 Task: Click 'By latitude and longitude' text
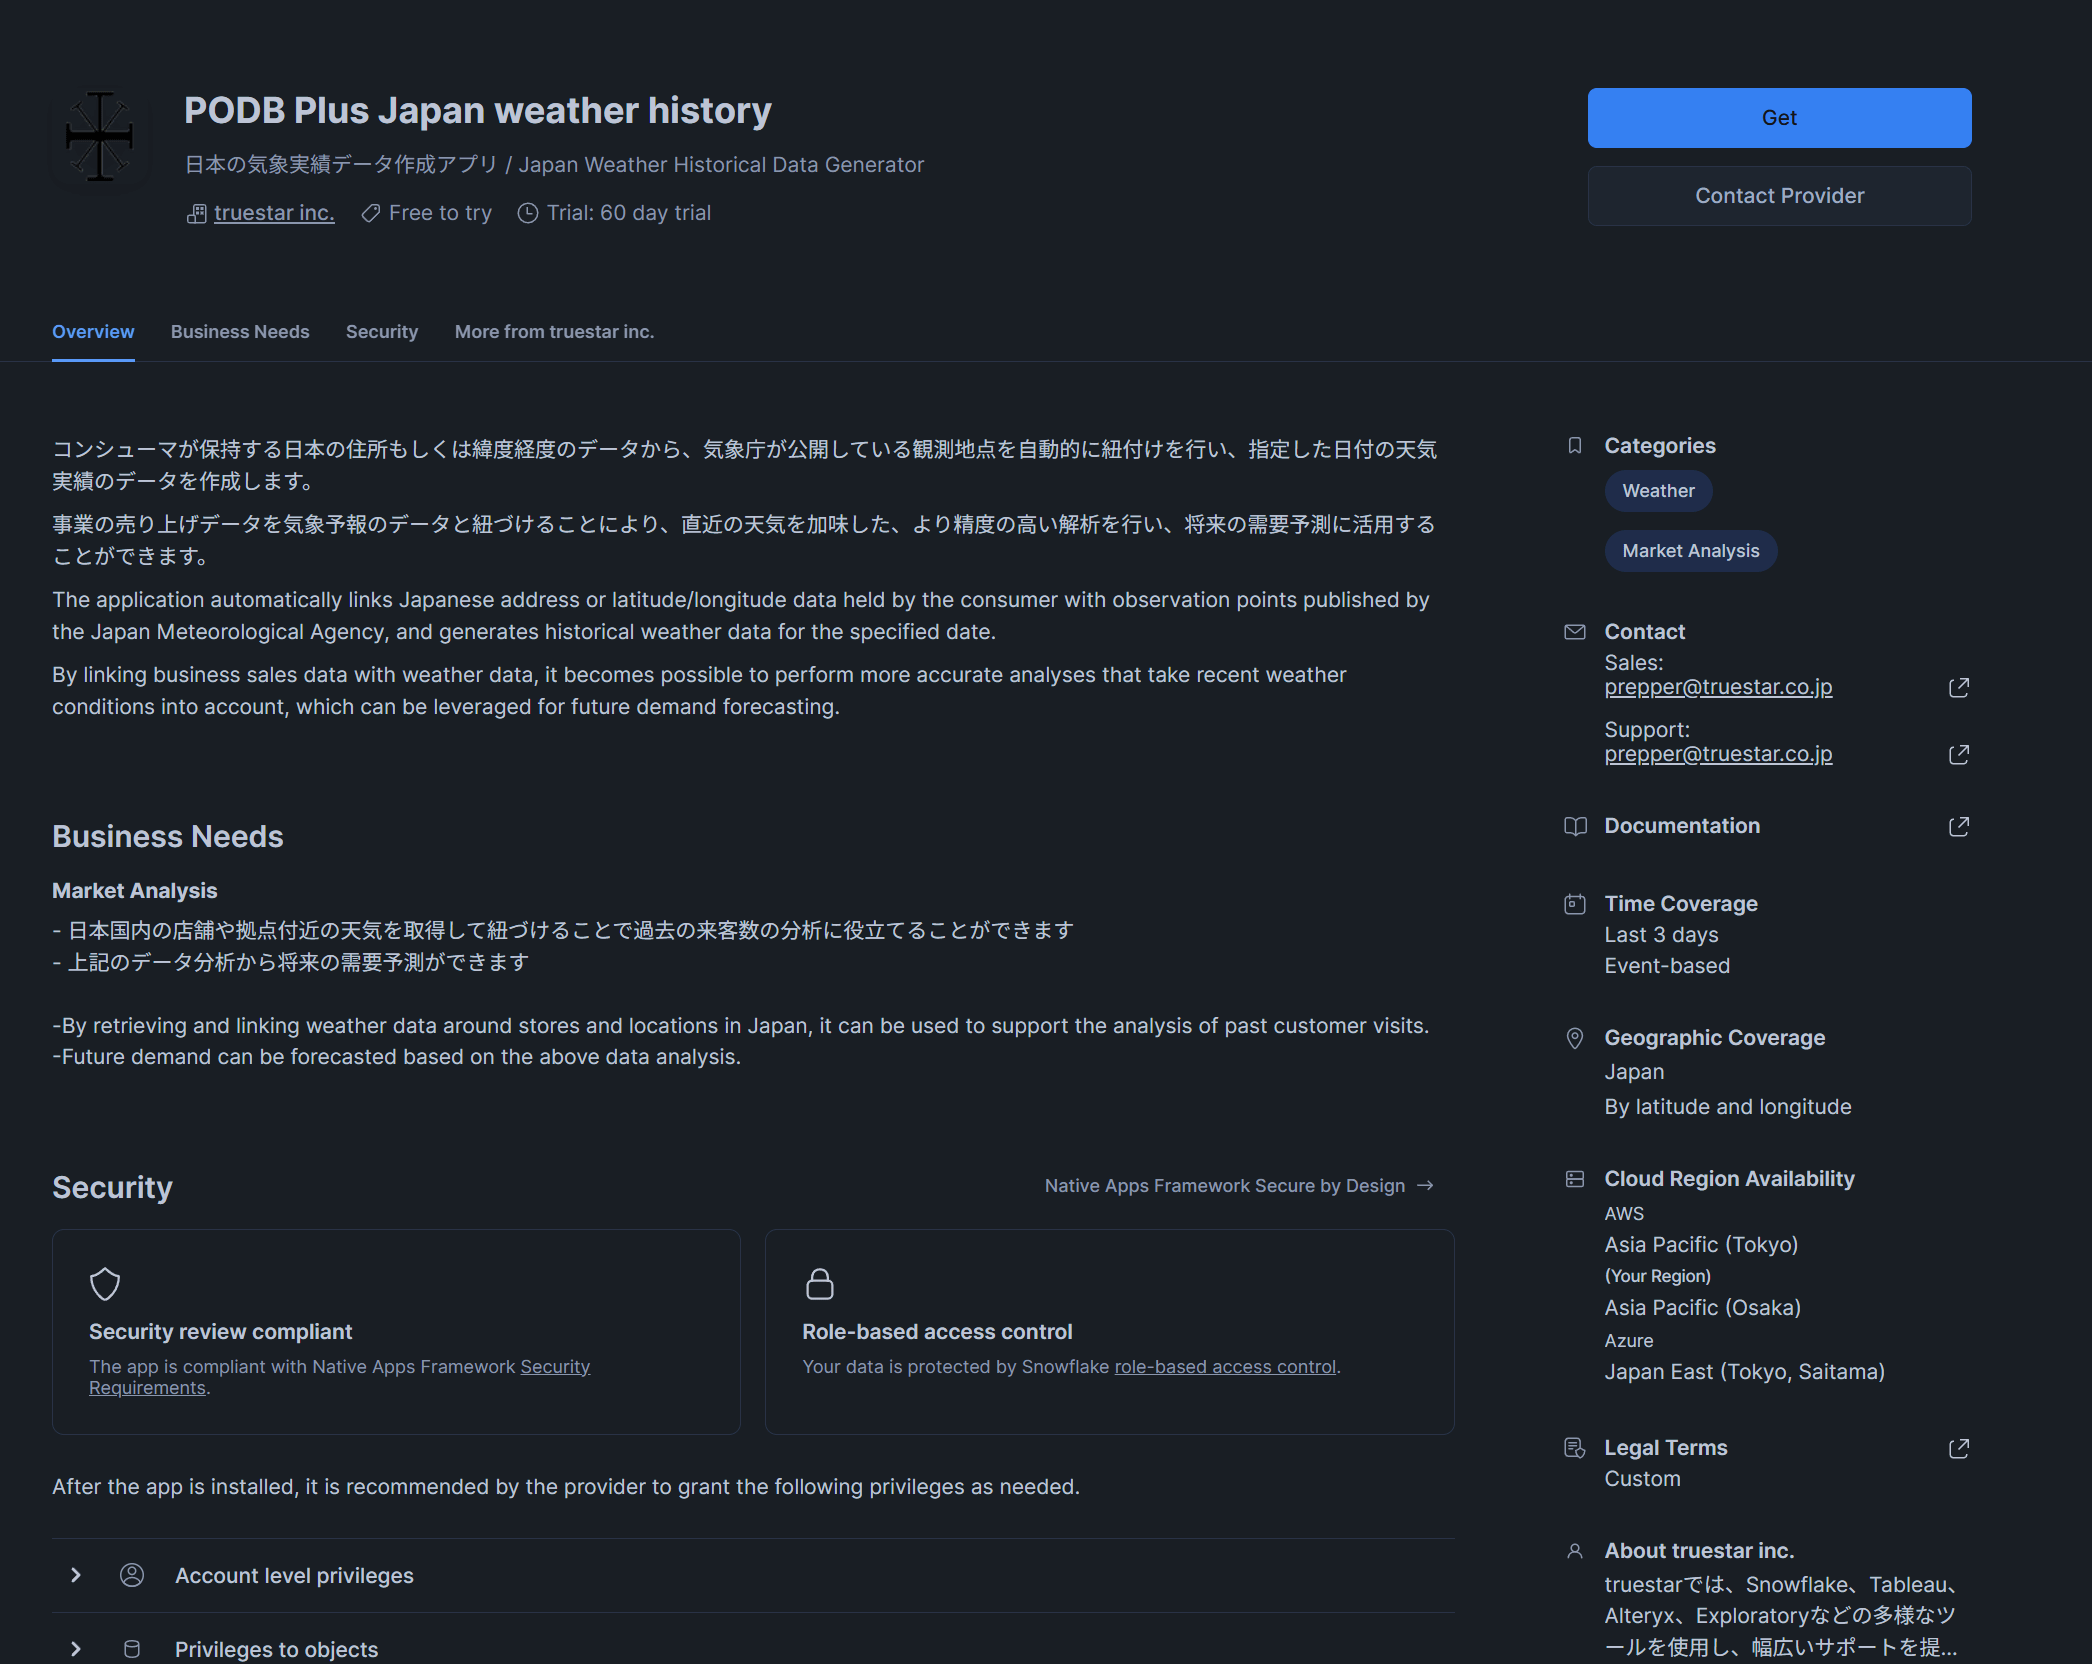[1728, 1107]
